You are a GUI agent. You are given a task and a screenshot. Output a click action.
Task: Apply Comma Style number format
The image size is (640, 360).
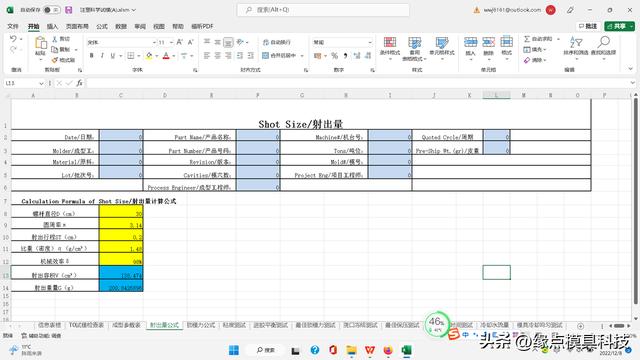[x=345, y=56]
